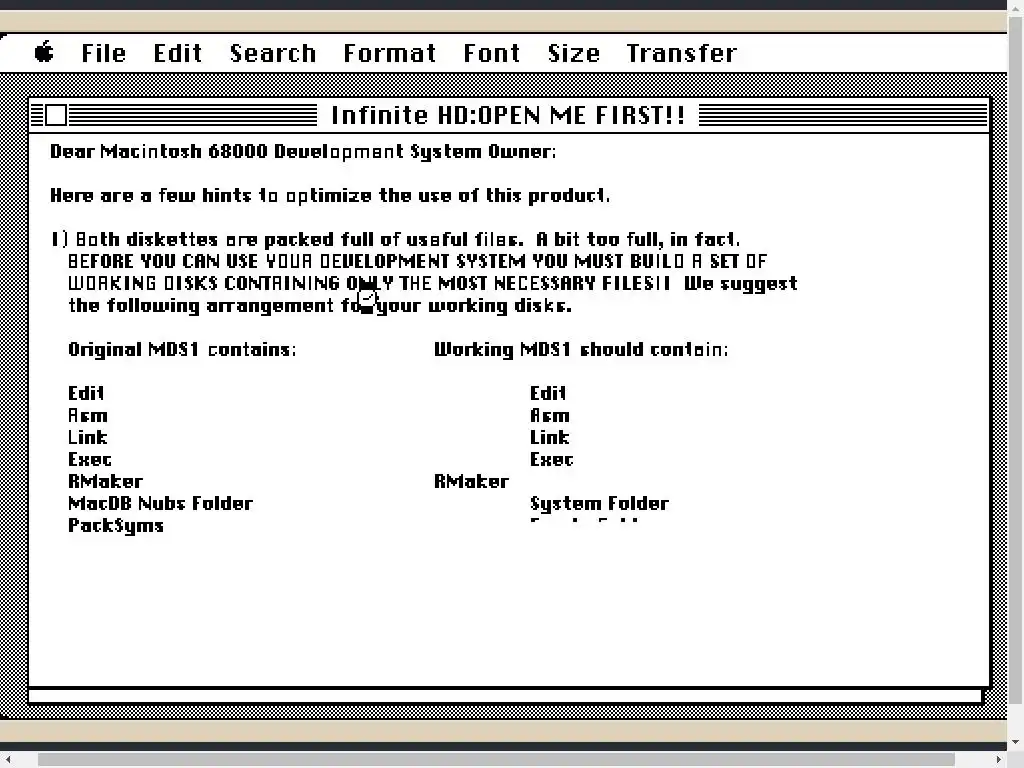The height and width of the screenshot is (768, 1024).
Task: Click the browser vertical scrollbar down arrow
Action: [x=1016, y=743]
